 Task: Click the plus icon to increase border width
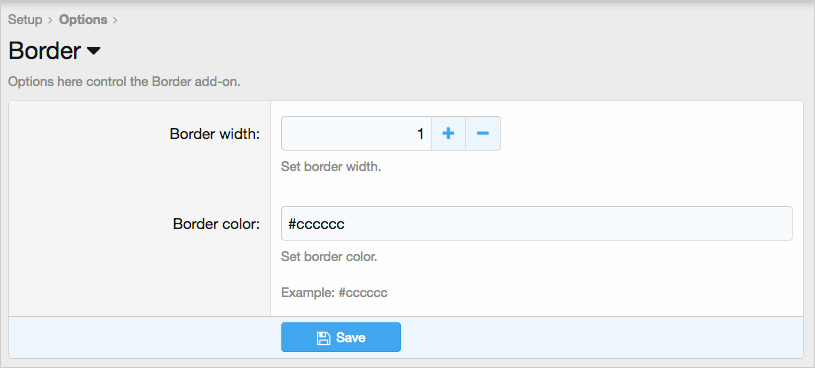point(448,134)
